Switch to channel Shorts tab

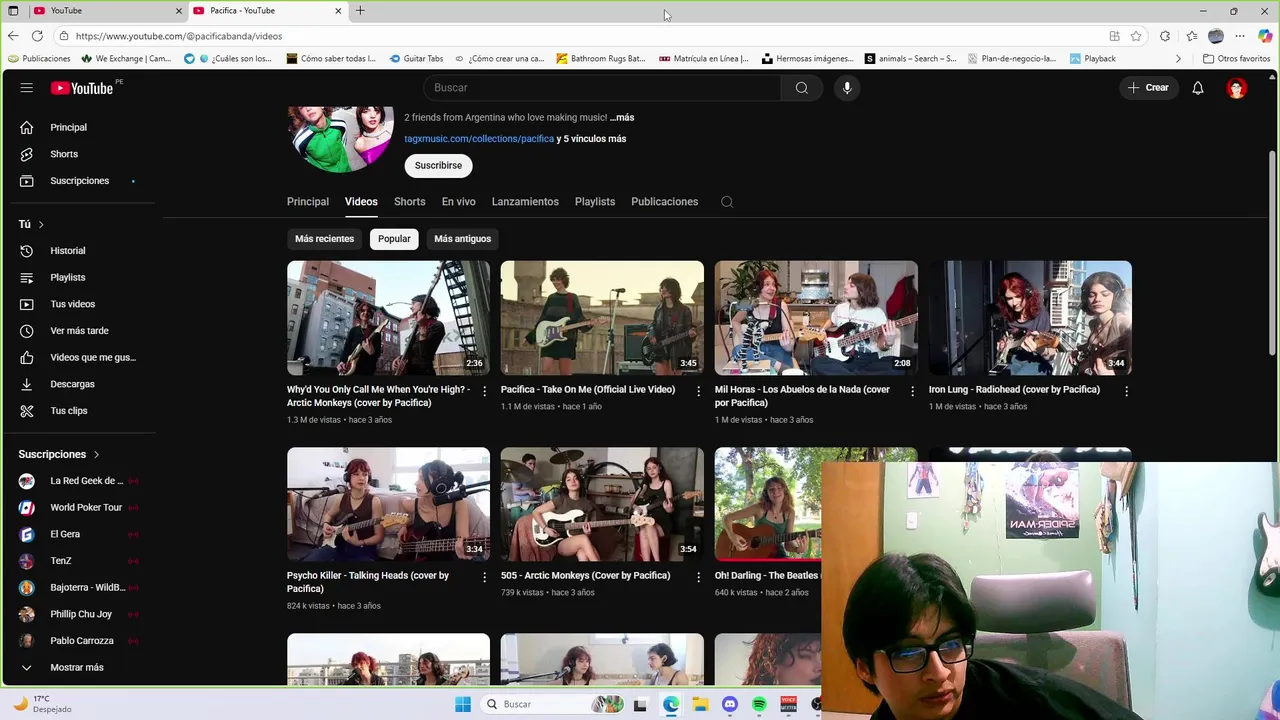tap(409, 202)
